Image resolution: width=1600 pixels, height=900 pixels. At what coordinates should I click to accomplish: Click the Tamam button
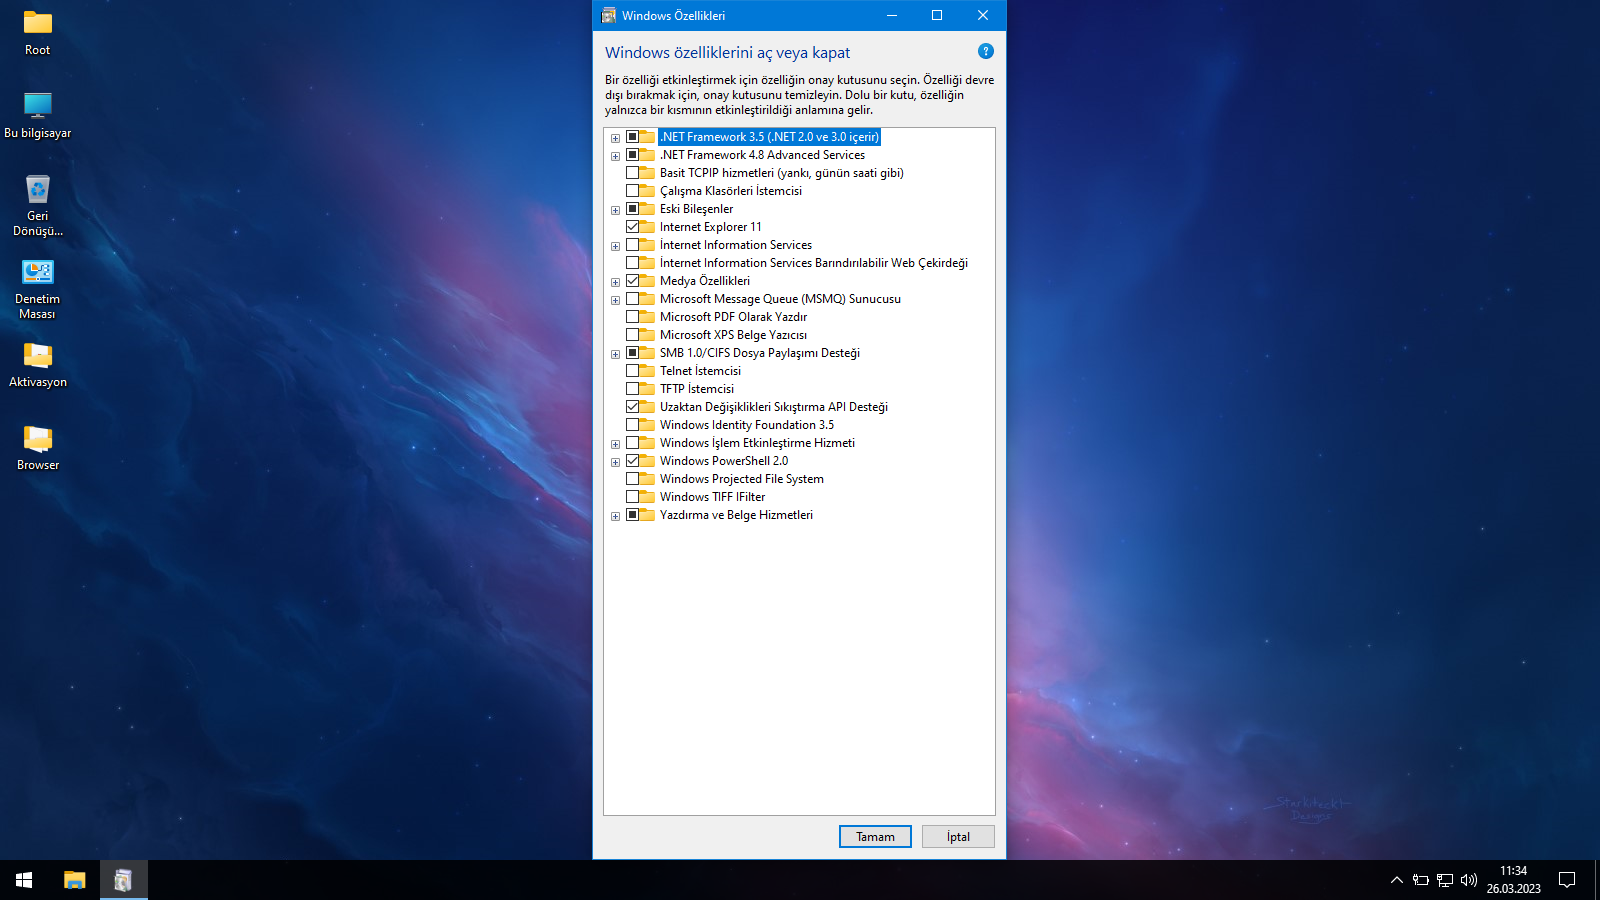tap(875, 837)
